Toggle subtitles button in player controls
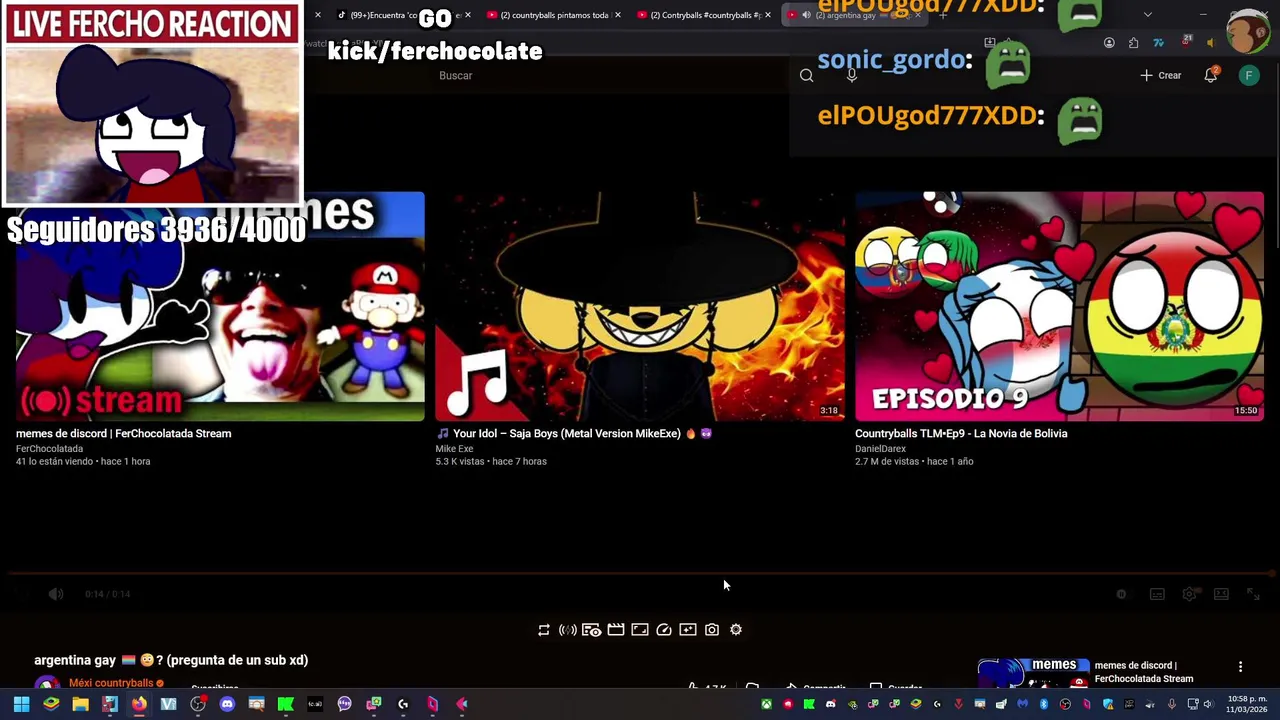 [x=1157, y=594]
